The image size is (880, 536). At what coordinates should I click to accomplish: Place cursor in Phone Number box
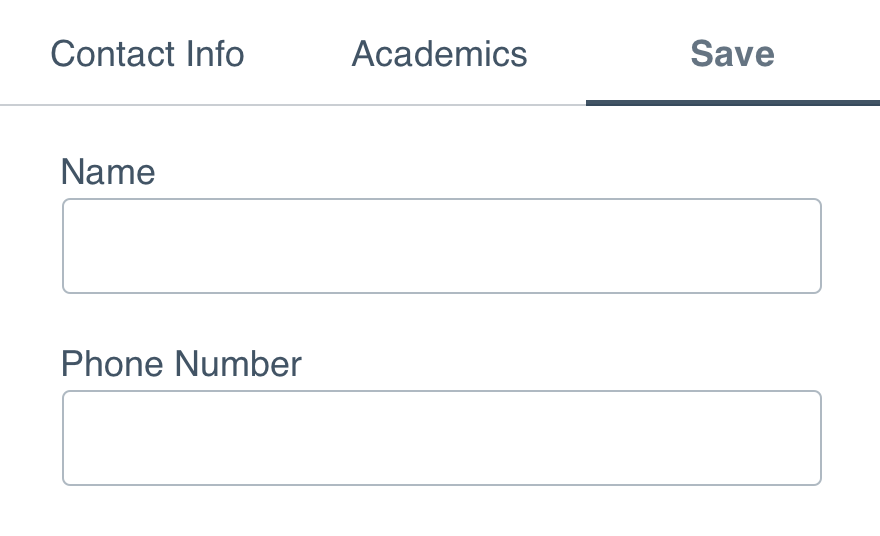(442, 438)
